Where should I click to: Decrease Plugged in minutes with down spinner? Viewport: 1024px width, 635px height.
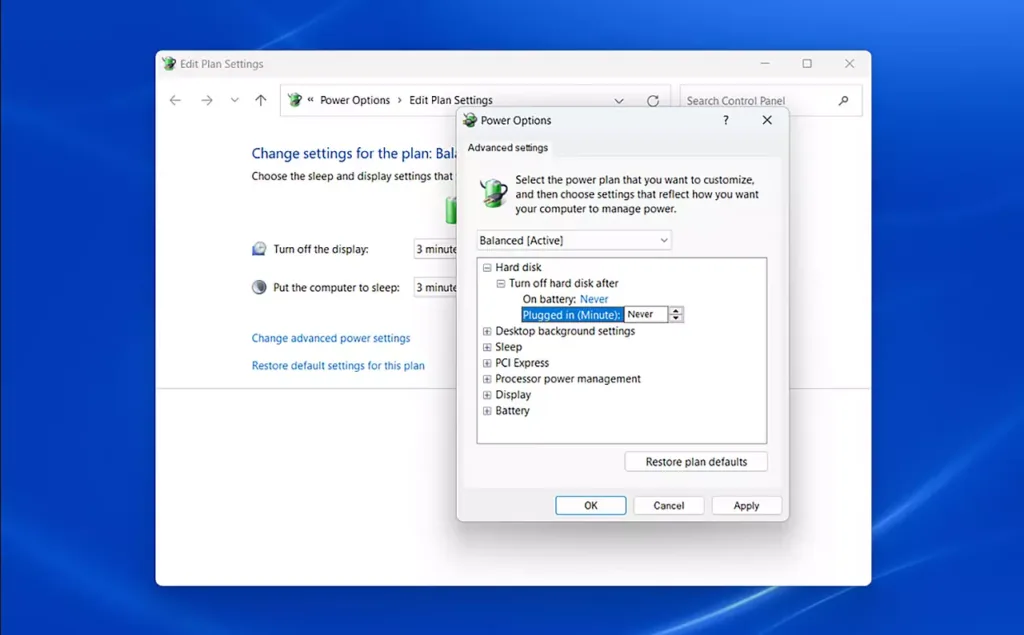pos(676,318)
